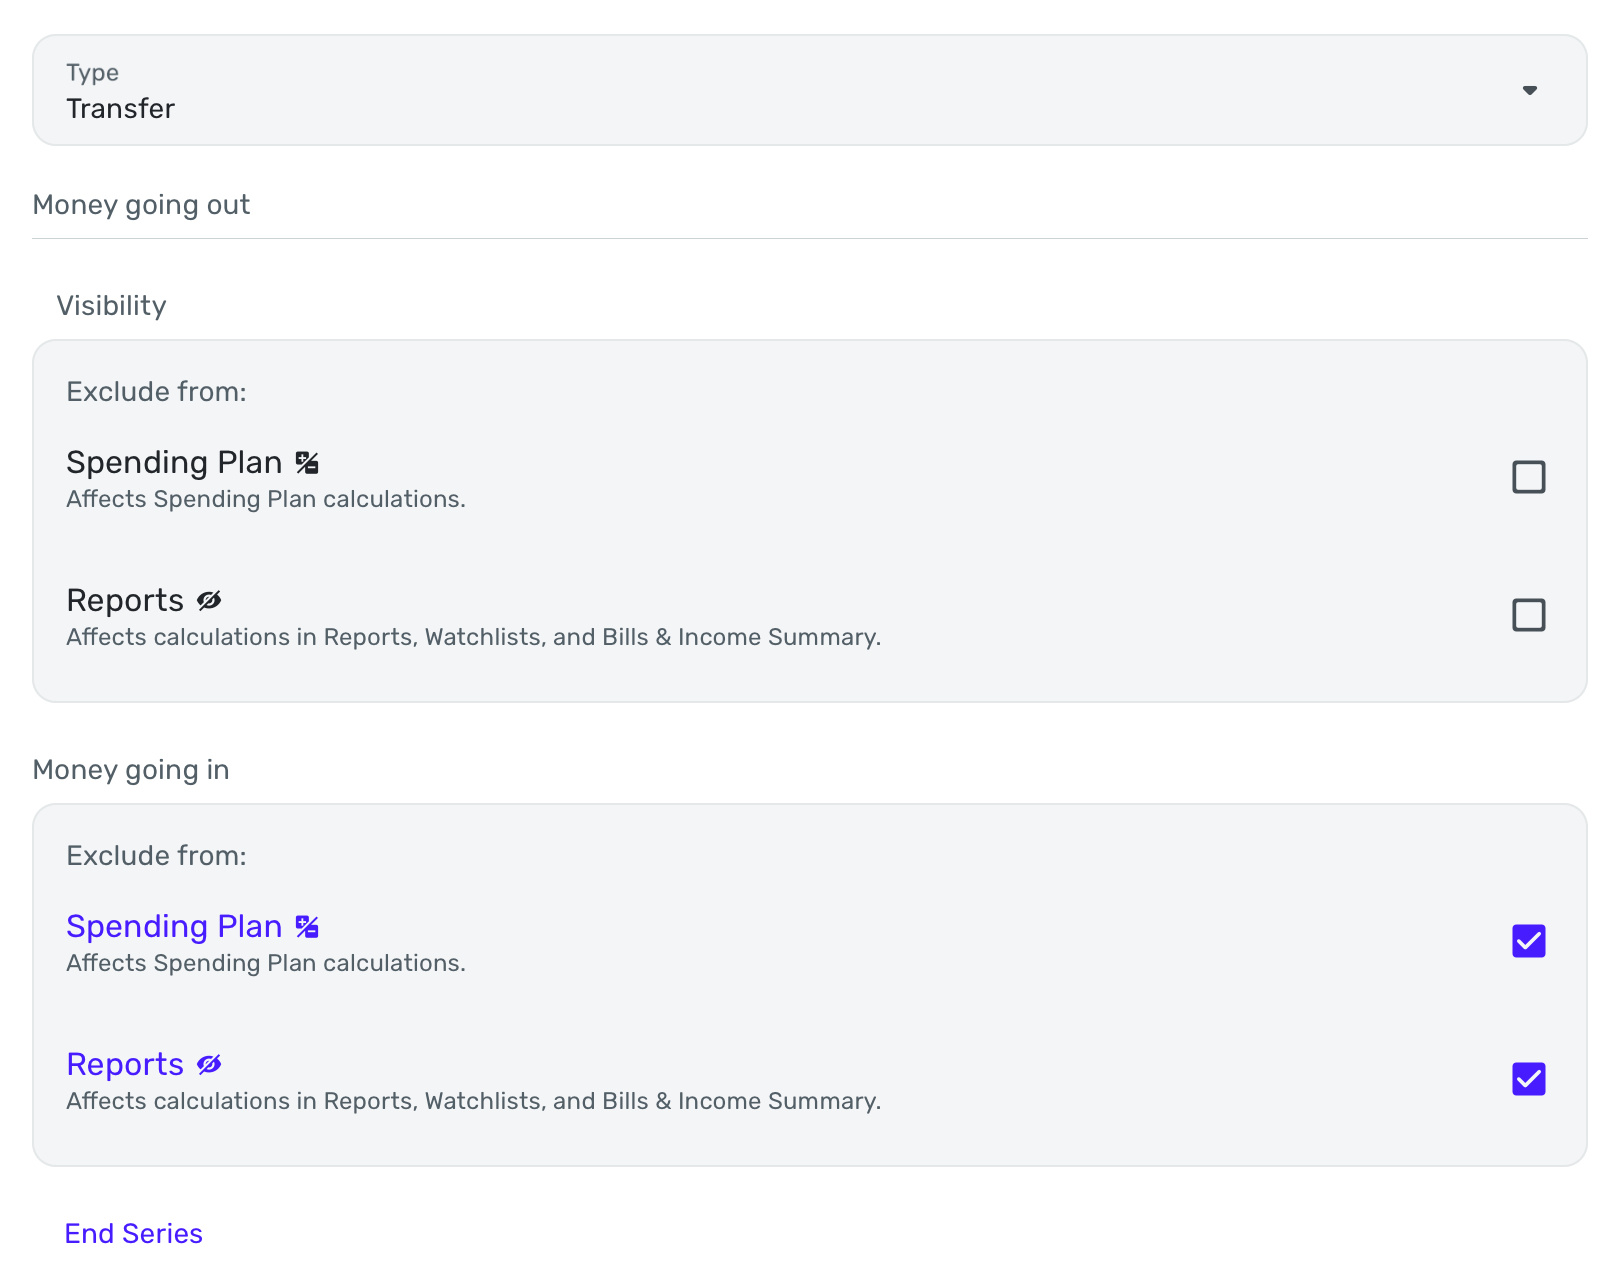Click the purple Spending Plan icon under Money going in

tap(307, 927)
